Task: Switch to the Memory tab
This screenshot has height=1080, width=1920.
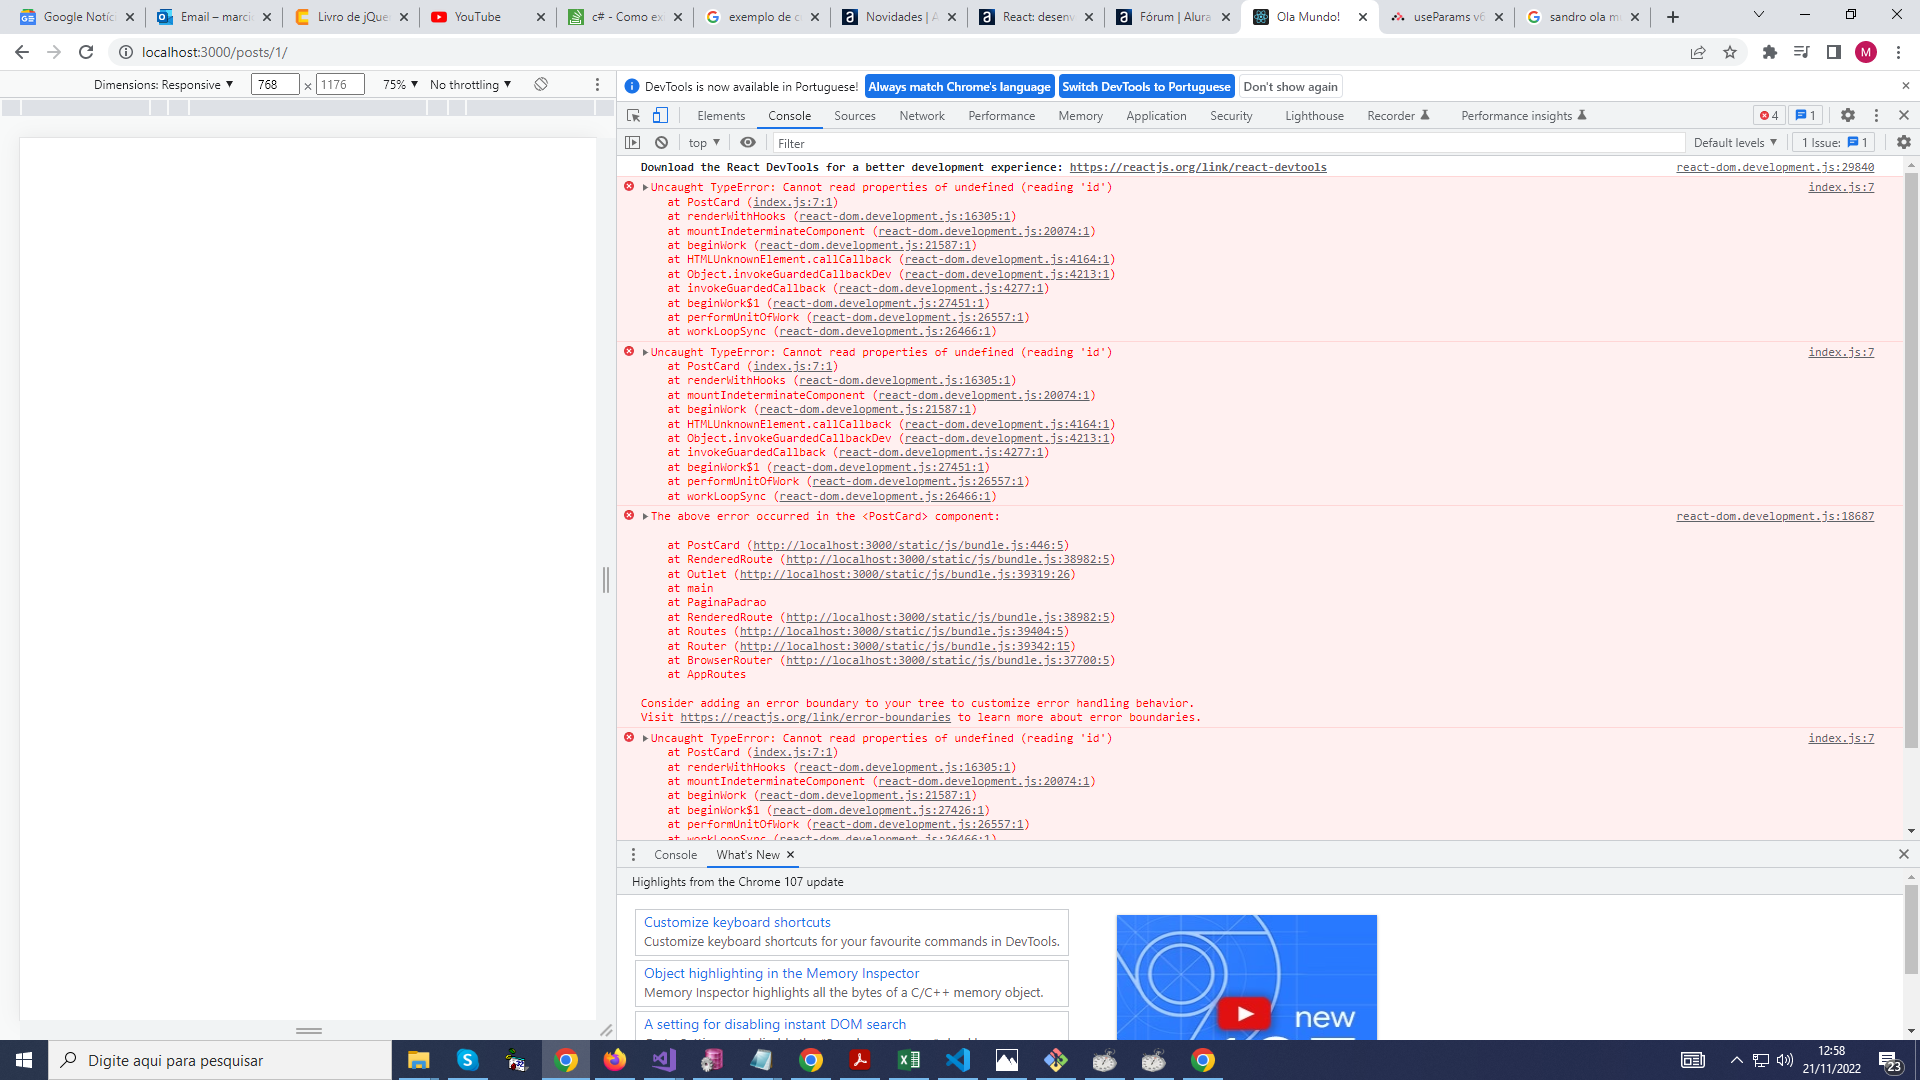Action: [x=1080, y=116]
